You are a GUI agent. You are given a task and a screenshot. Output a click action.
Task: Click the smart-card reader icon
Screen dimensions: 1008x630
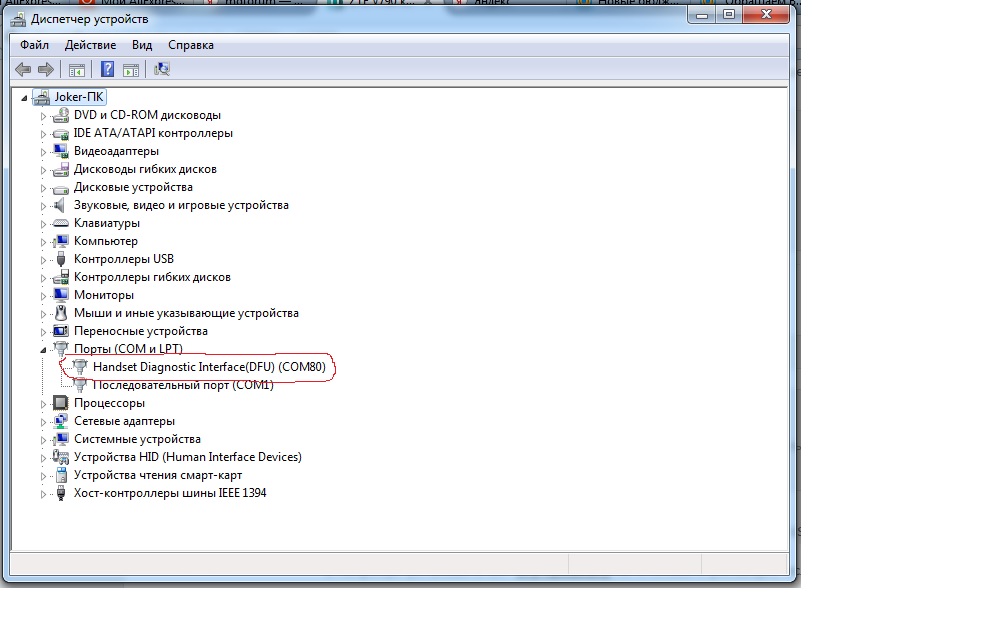tap(60, 475)
